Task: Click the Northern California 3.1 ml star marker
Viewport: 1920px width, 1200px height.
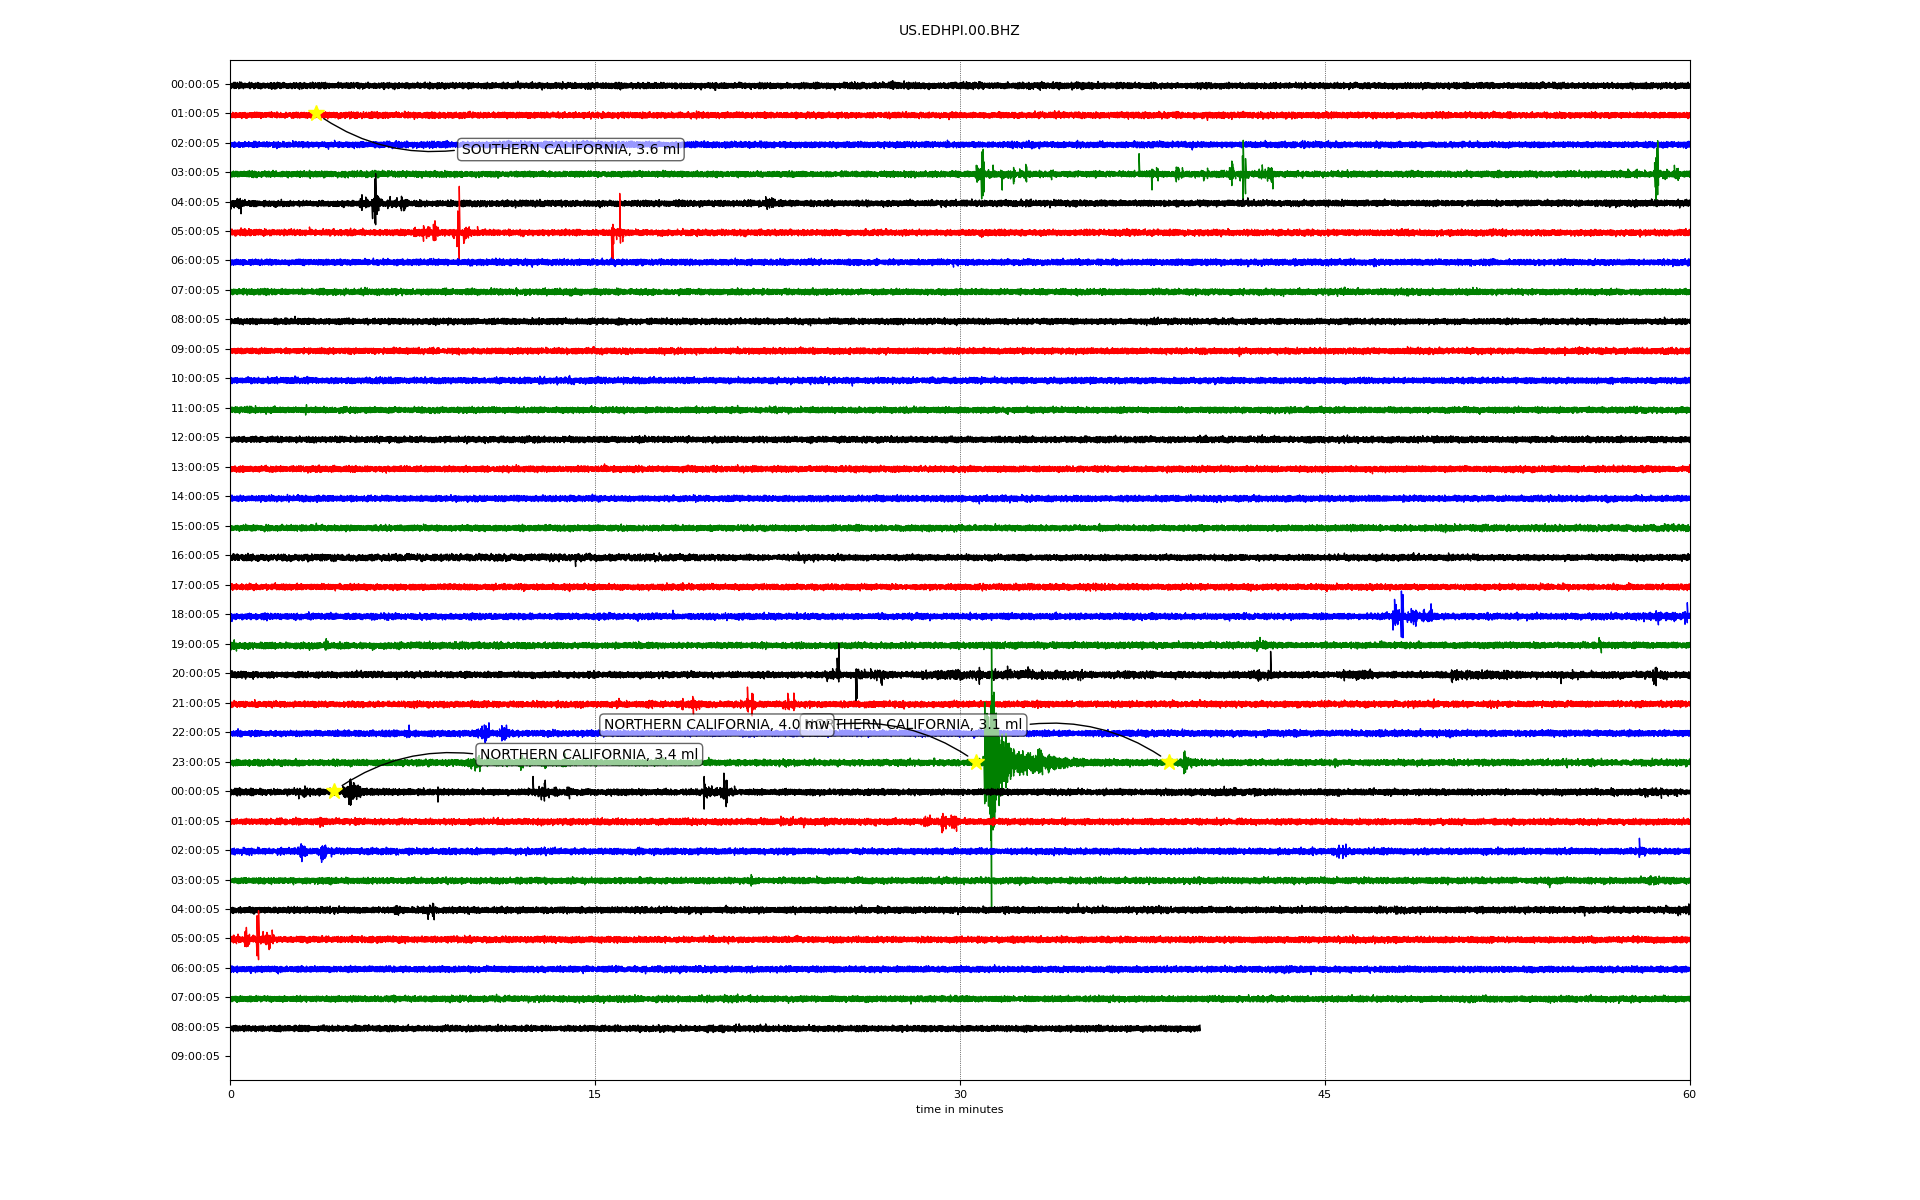Action: [1168, 762]
